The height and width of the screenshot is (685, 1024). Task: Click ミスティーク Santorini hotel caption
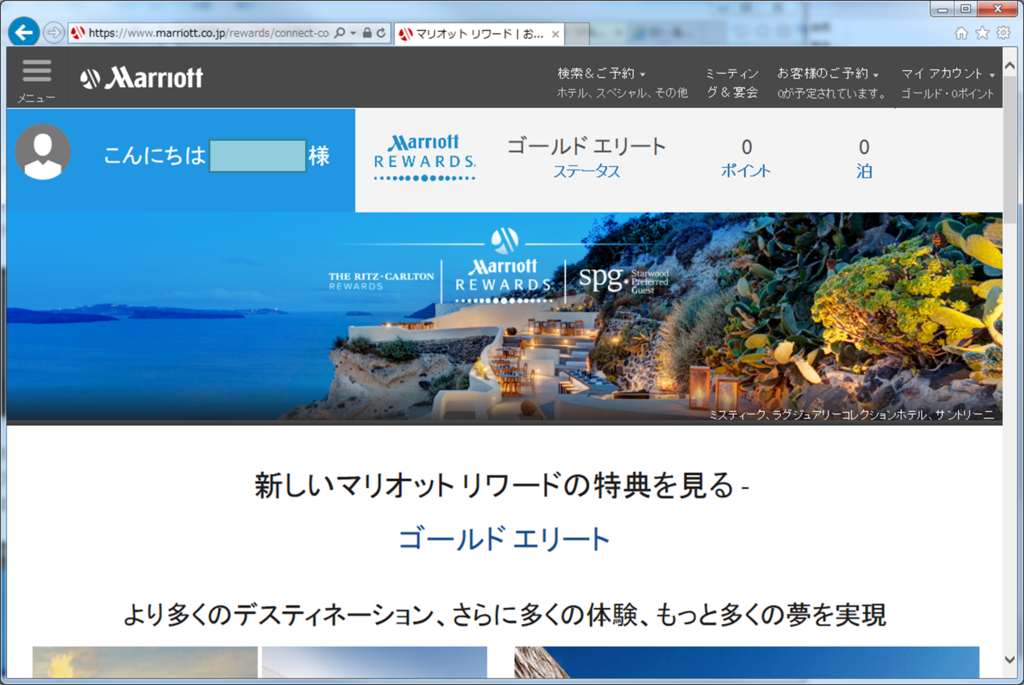pos(852,415)
